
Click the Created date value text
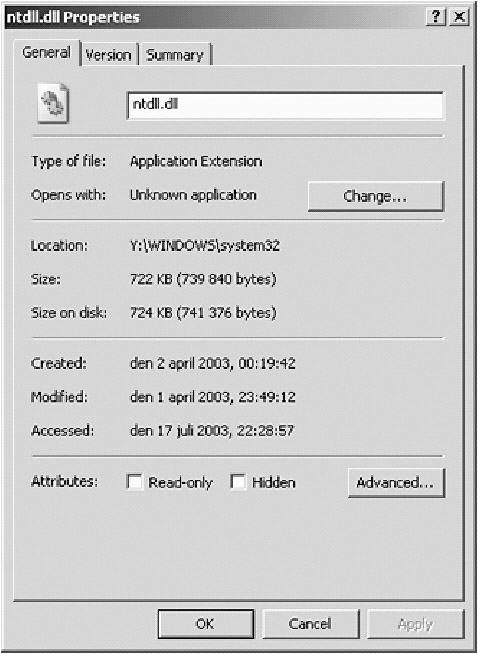coord(213,363)
